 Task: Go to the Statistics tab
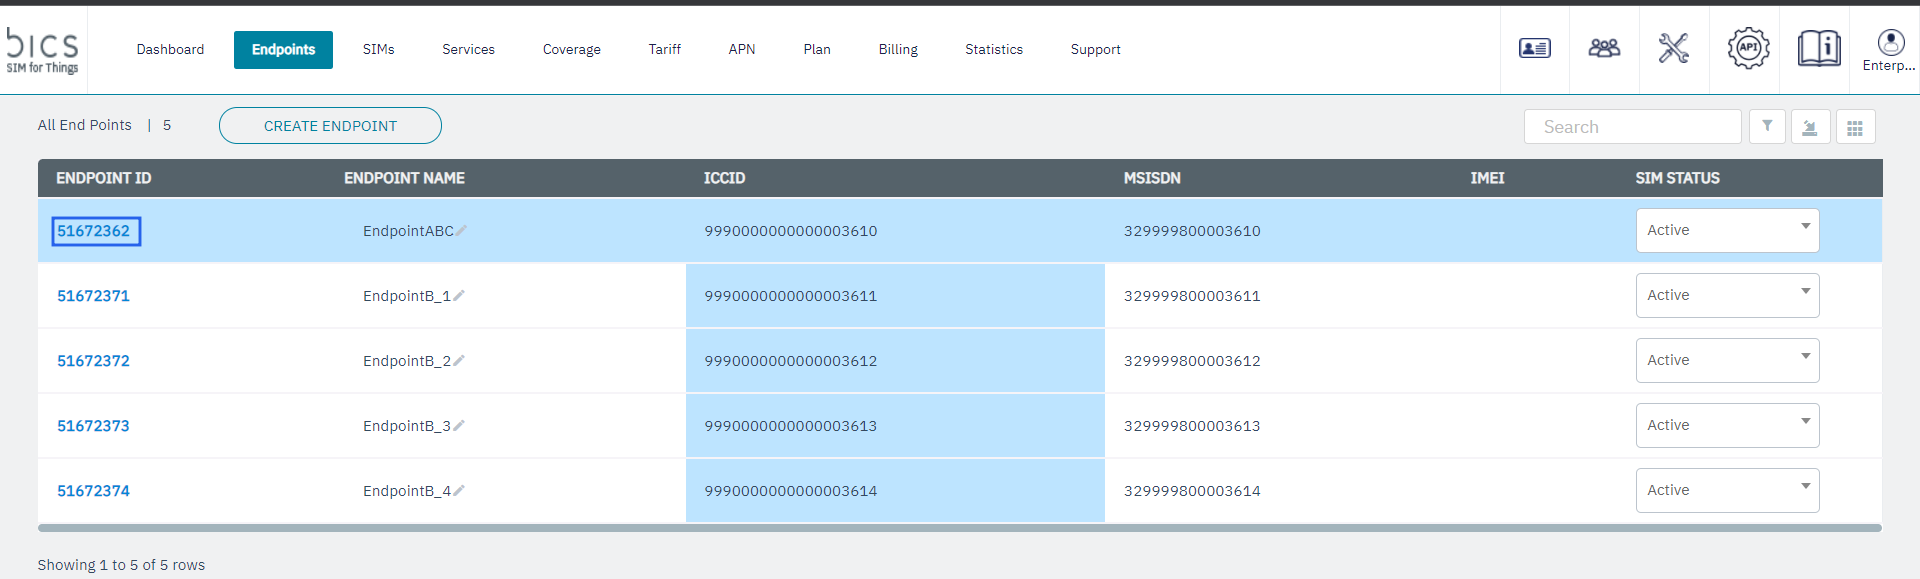coord(993,49)
